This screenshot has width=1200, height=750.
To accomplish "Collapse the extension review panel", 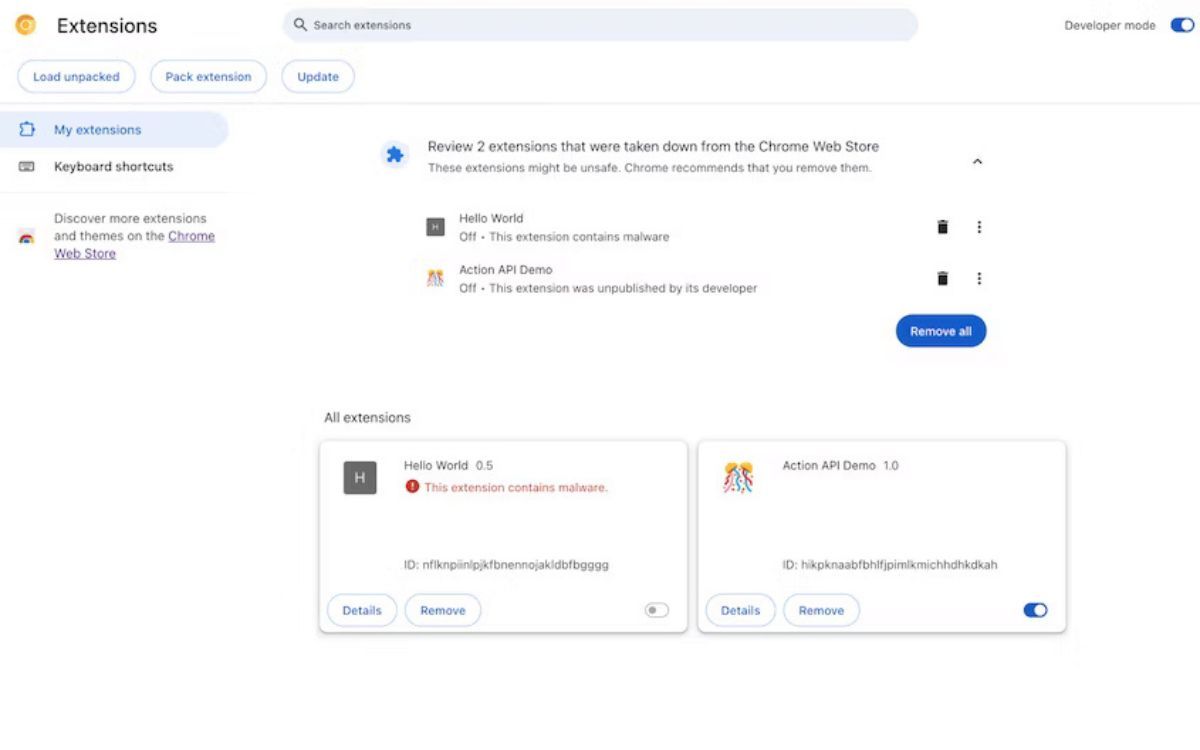I will click(x=977, y=162).
